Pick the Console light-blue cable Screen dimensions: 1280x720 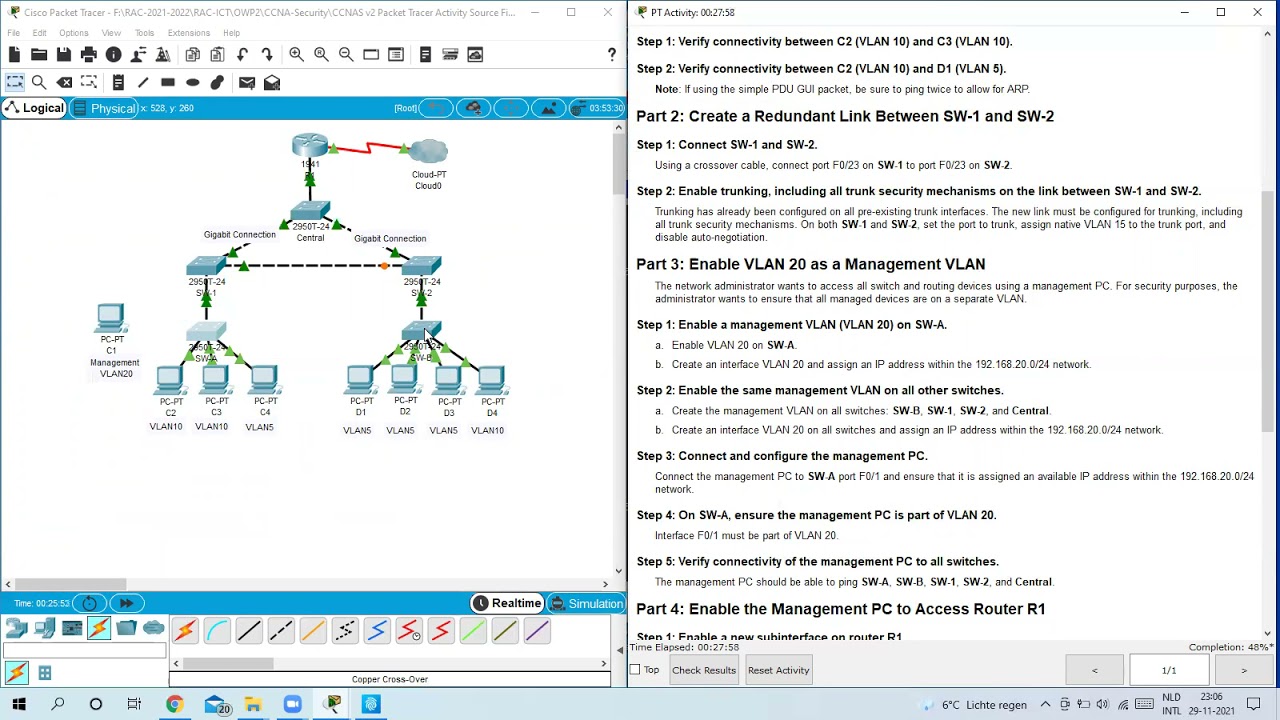tap(217, 631)
